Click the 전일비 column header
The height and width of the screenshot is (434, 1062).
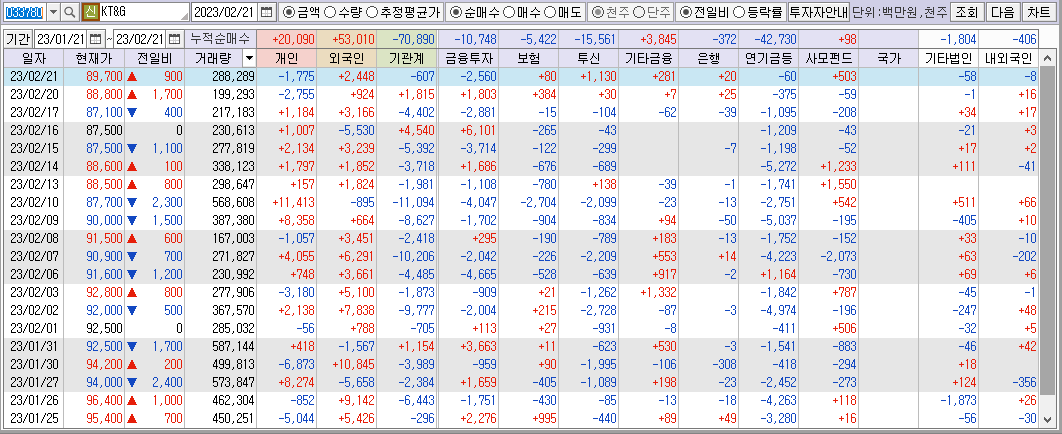tap(154, 59)
